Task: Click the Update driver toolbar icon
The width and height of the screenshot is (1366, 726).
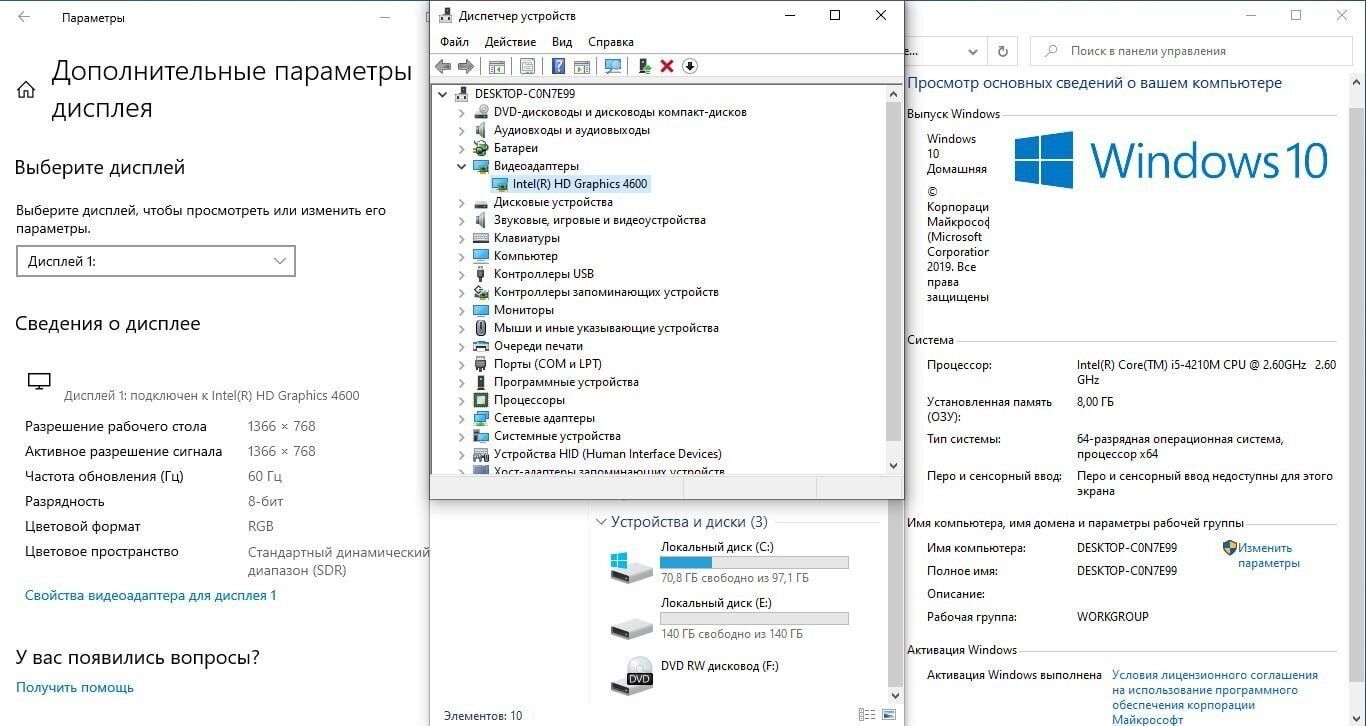Action: [x=644, y=67]
